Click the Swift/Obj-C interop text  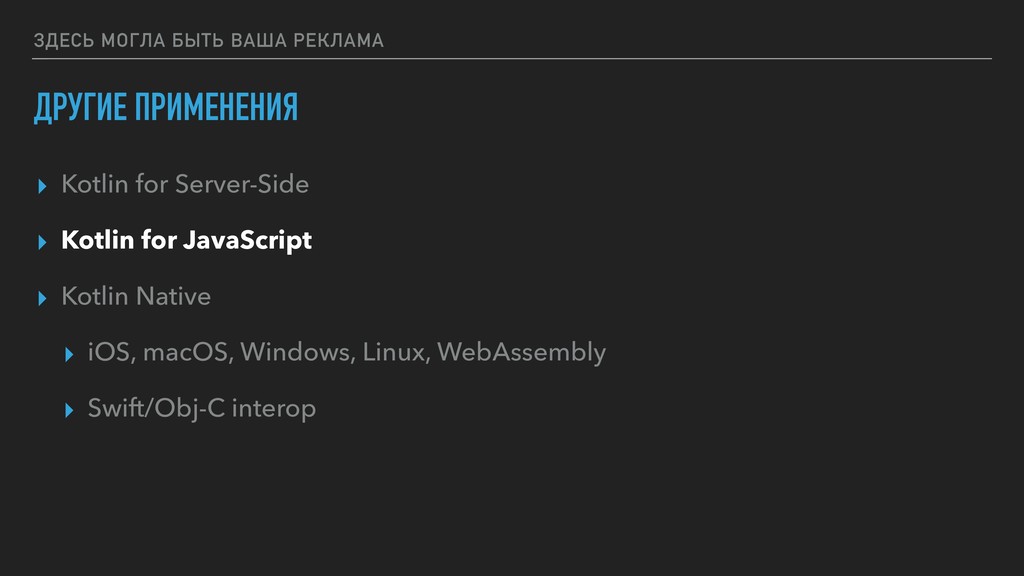(x=201, y=409)
